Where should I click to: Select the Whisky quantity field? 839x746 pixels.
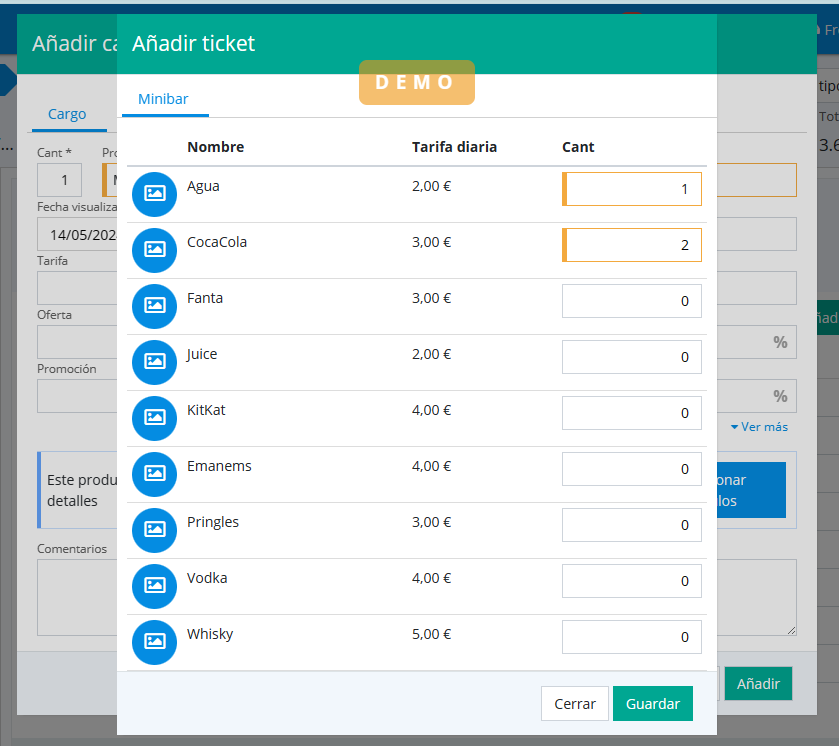click(632, 637)
